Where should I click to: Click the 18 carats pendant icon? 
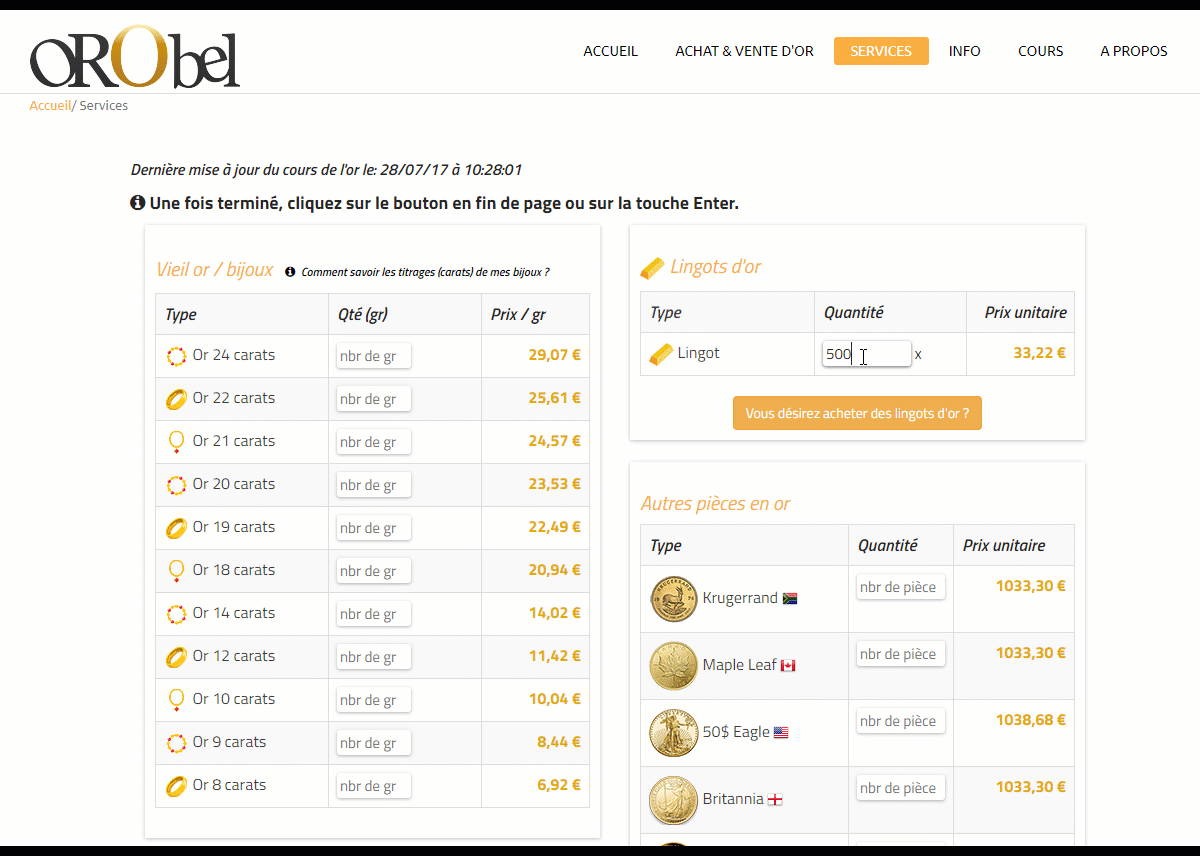(176, 571)
